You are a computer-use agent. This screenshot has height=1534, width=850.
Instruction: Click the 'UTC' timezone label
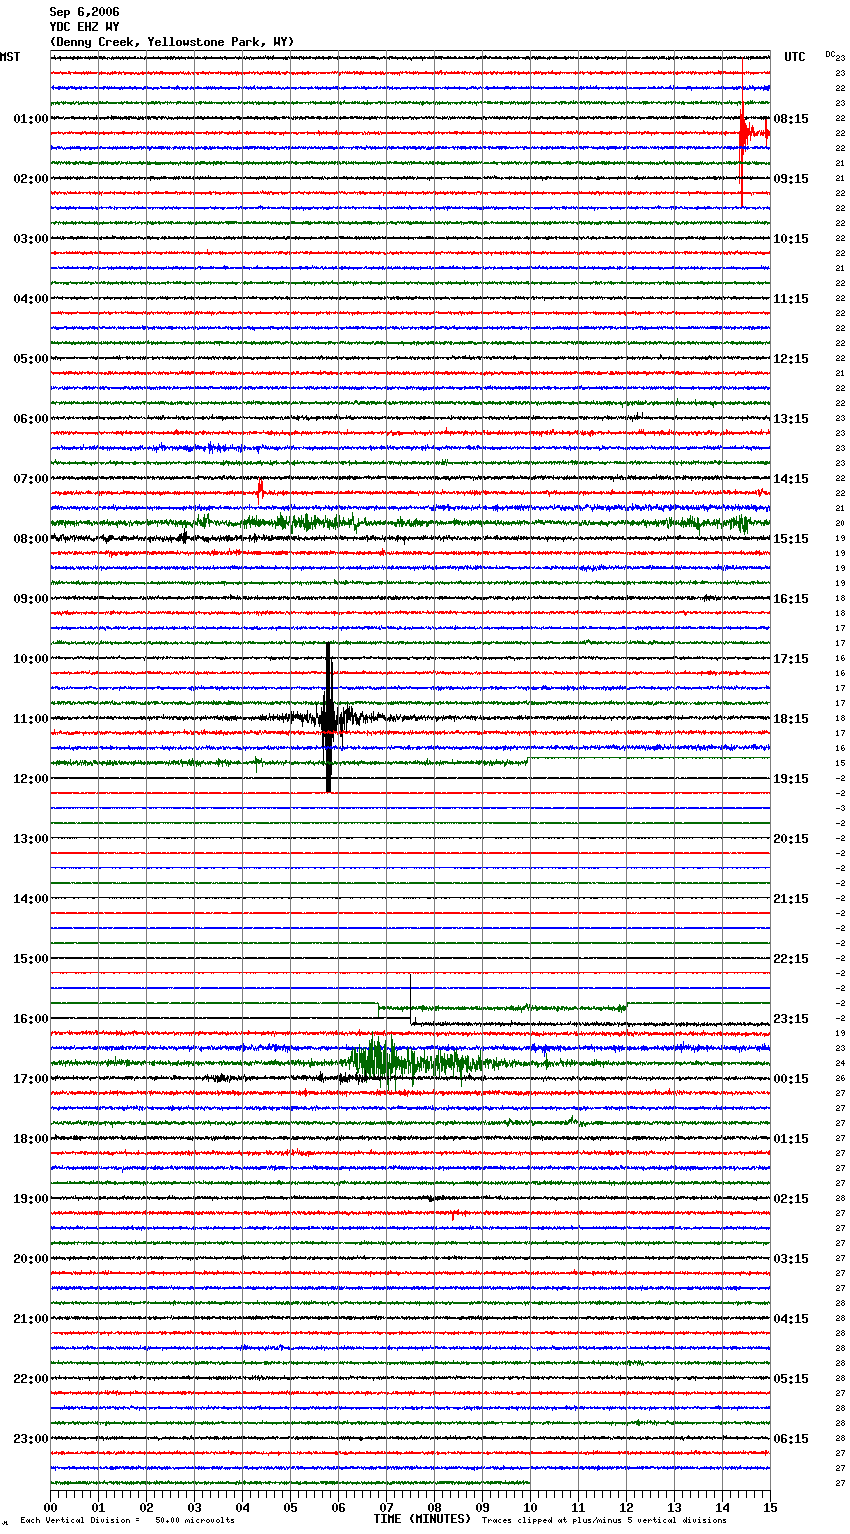point(795,57)
